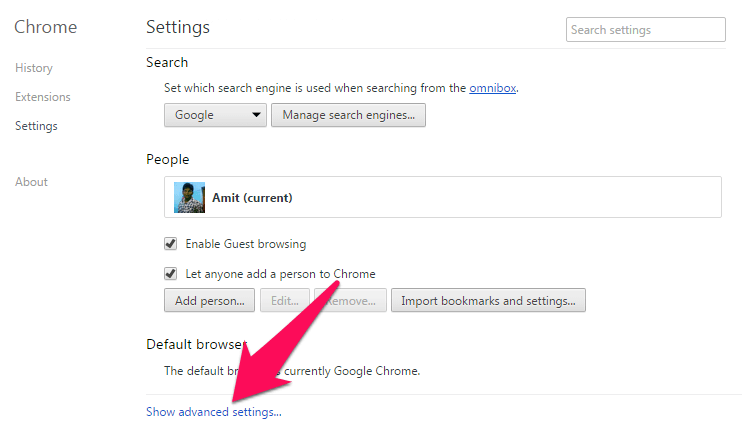Expand Show advanced settings link
The height and width of the screenshot is (438, 742).
pyautogui.click(x=214, y=412)
